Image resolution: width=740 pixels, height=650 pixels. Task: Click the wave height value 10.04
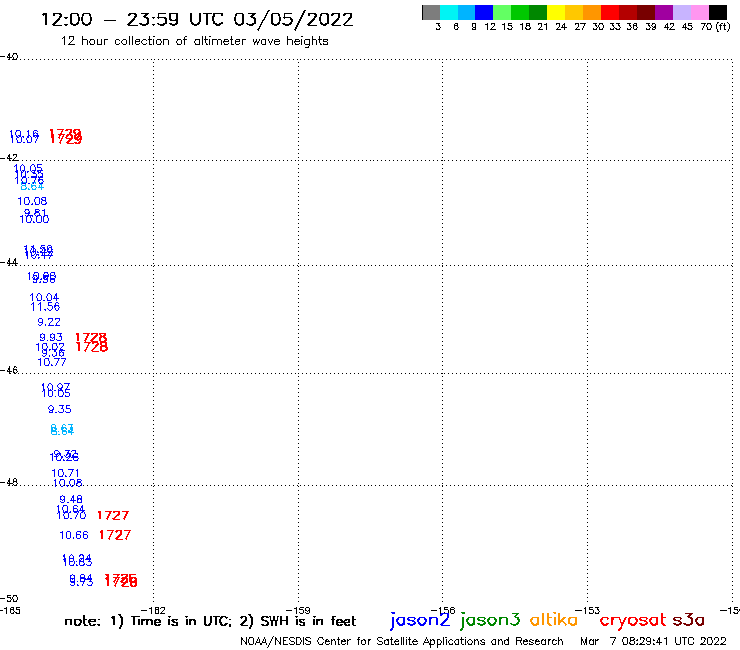pos(44,297)
